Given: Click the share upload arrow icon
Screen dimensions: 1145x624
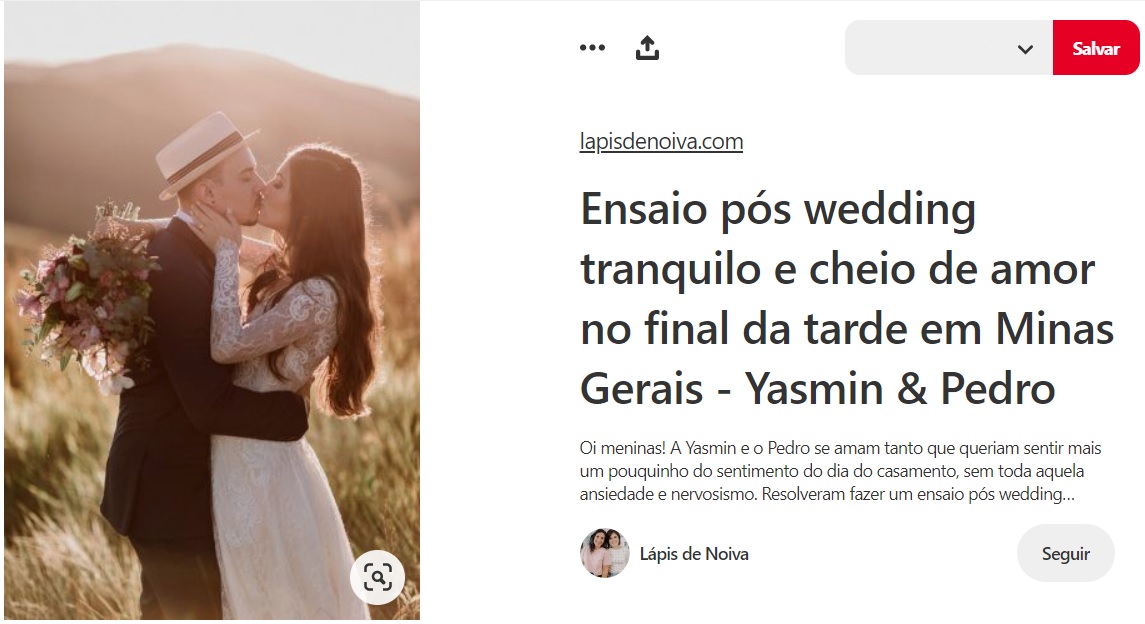Looking at the screenshot, I should pos(647,47).
